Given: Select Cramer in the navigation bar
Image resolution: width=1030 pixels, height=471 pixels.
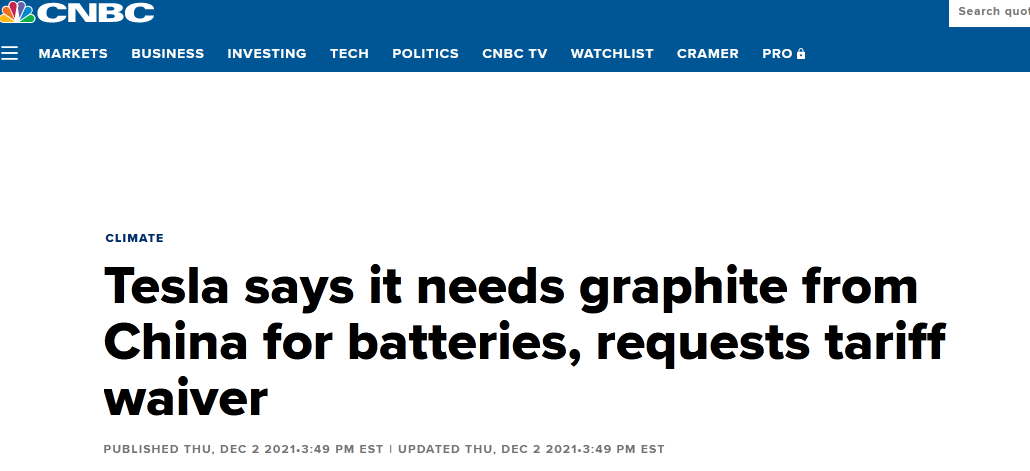Looking at the screenshot, I should [708, 54].
